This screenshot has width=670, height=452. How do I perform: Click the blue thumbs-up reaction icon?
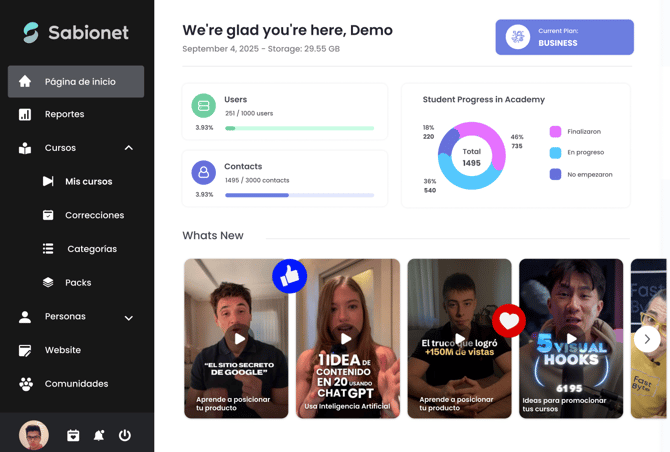pyautogui.click(x=290, y=276)
